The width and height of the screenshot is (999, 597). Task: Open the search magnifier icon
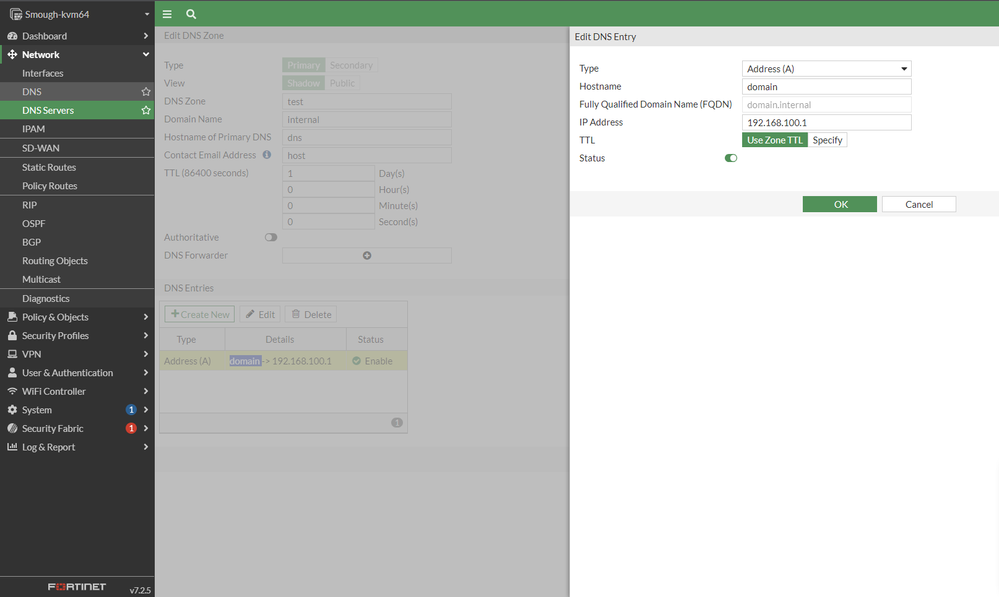[191, 14]
